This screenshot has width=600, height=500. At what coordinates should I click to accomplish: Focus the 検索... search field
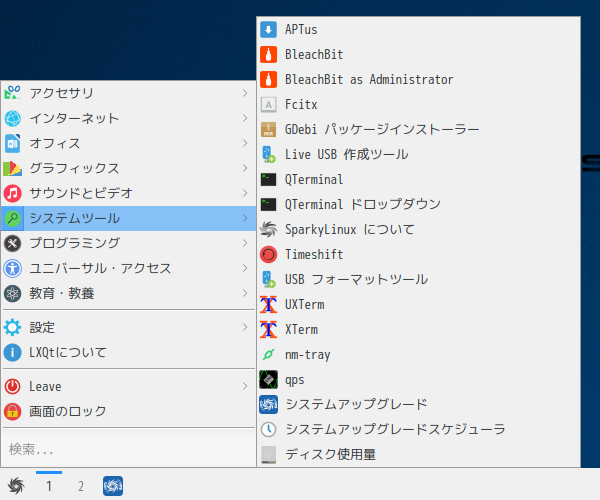[x=128, y=449]
